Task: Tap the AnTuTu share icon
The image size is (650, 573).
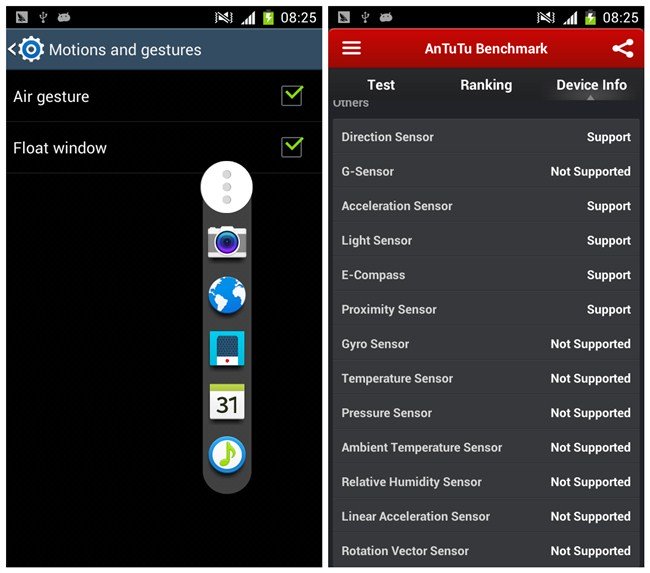Action: pyautogui.click(x=622, y=48)
